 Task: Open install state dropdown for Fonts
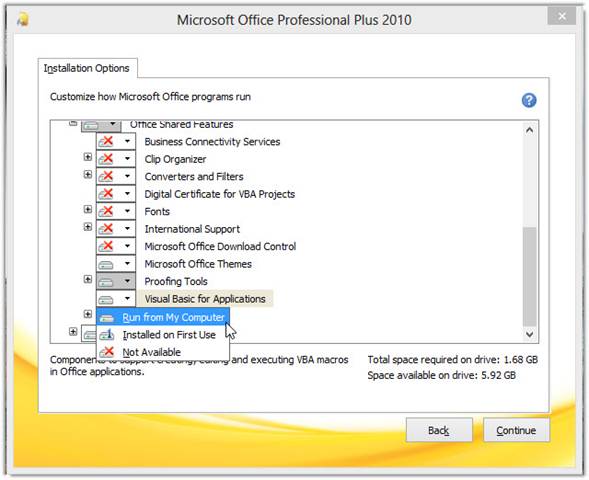[116, 211]
